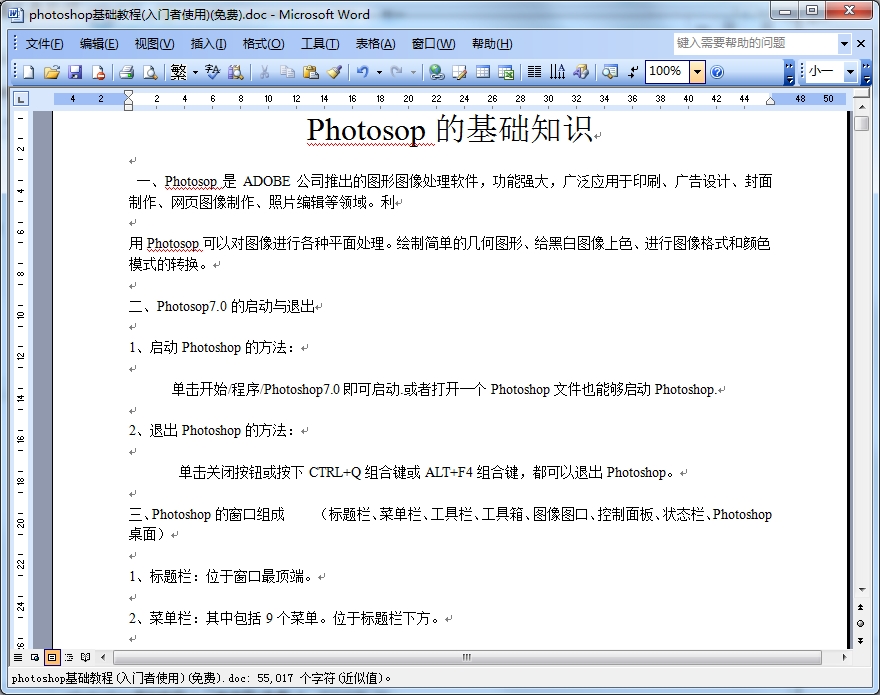Open help question box dropdown arrow
Screen dimensions: 880x695
tap(844, 43)
